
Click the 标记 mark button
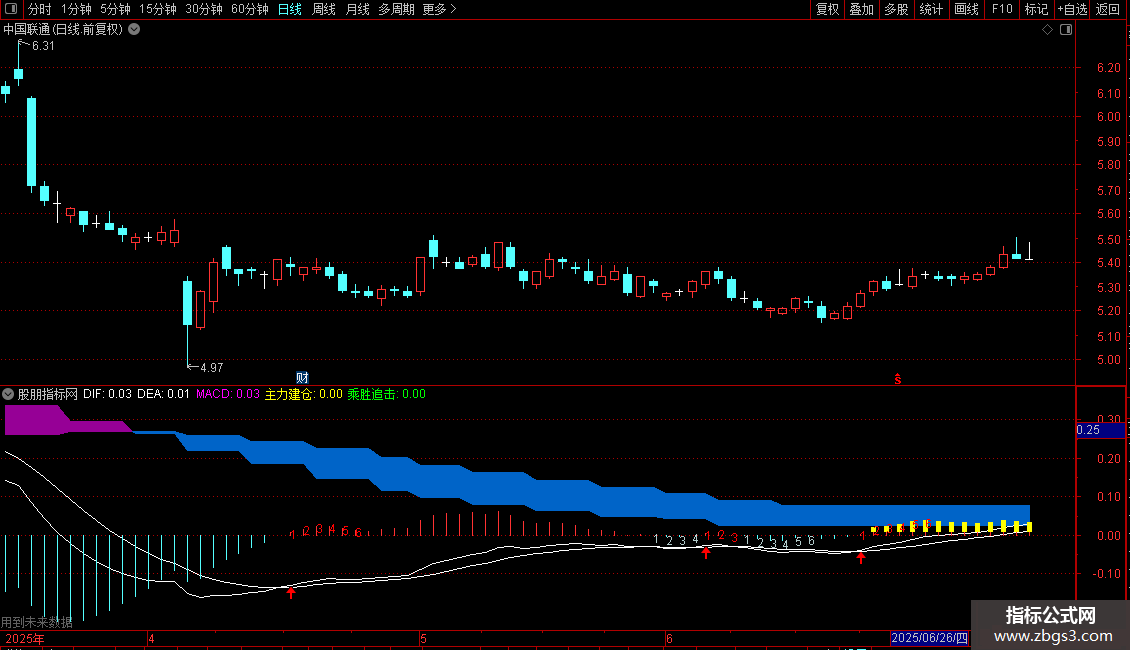pos(1036,9)
